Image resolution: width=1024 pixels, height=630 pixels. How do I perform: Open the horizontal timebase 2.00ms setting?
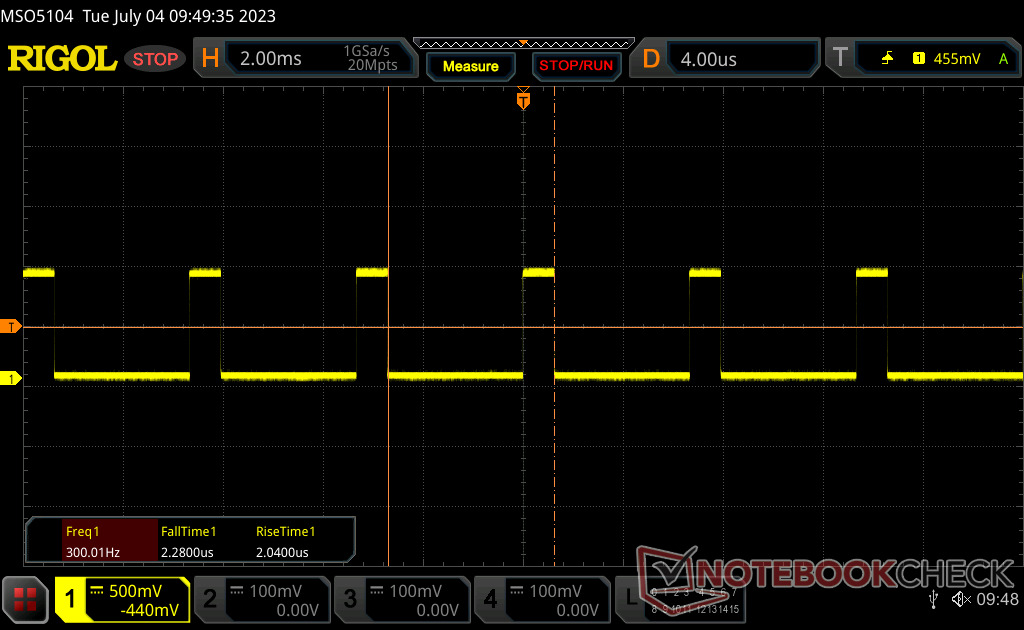coord(305,59)
